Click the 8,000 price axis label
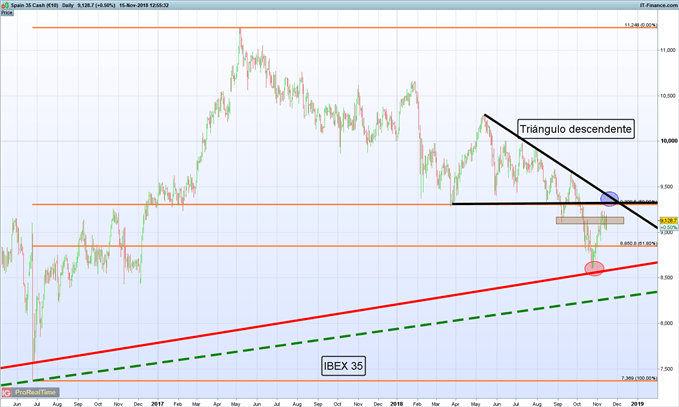The width and height of the screenshot is (679, 407). pos(667,323)
